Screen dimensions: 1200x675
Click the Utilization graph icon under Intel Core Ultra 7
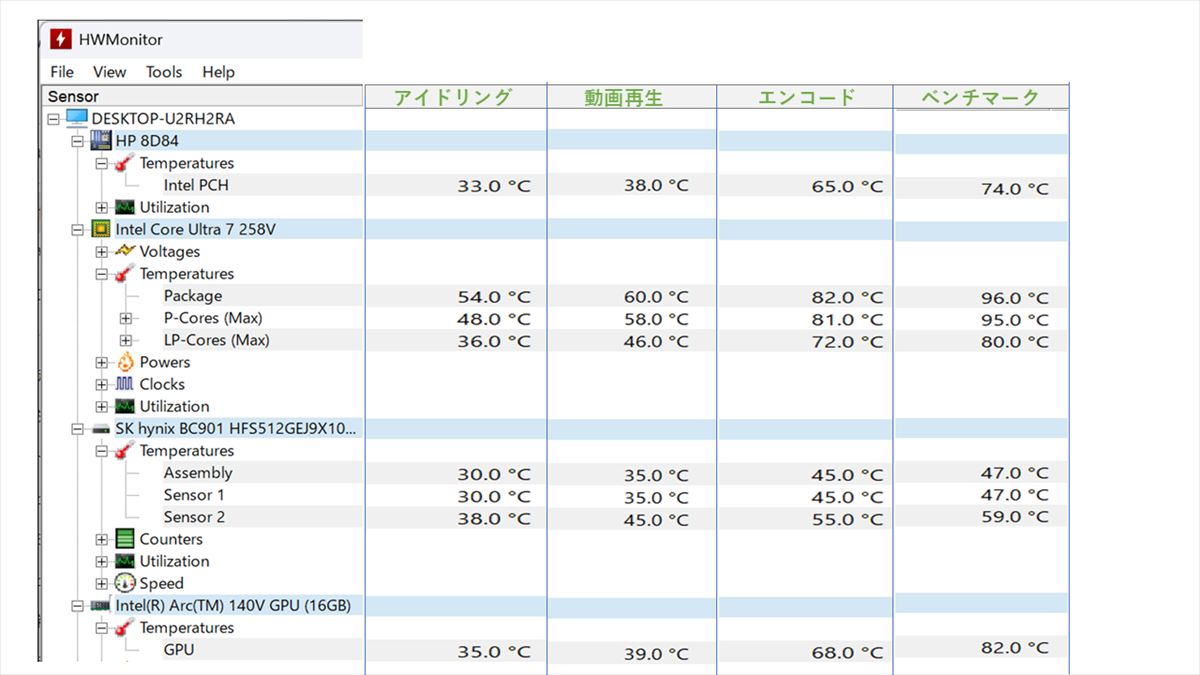pos(125,406)
